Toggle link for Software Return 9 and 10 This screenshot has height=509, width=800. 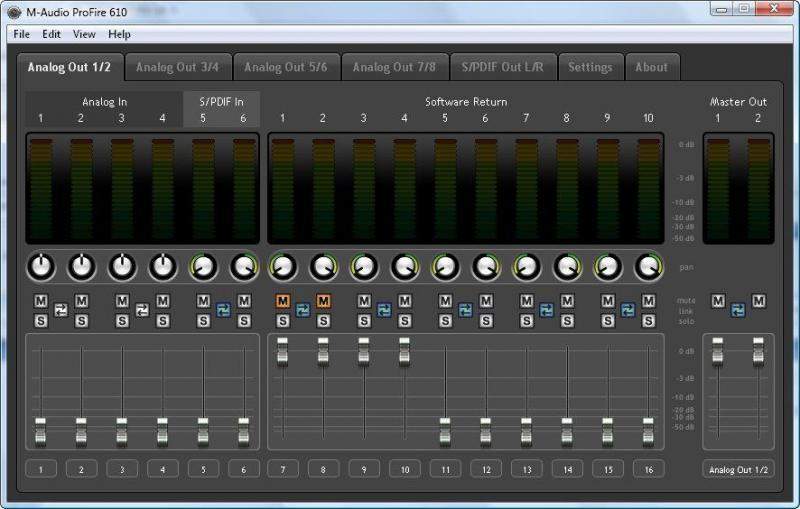(628, 310)
